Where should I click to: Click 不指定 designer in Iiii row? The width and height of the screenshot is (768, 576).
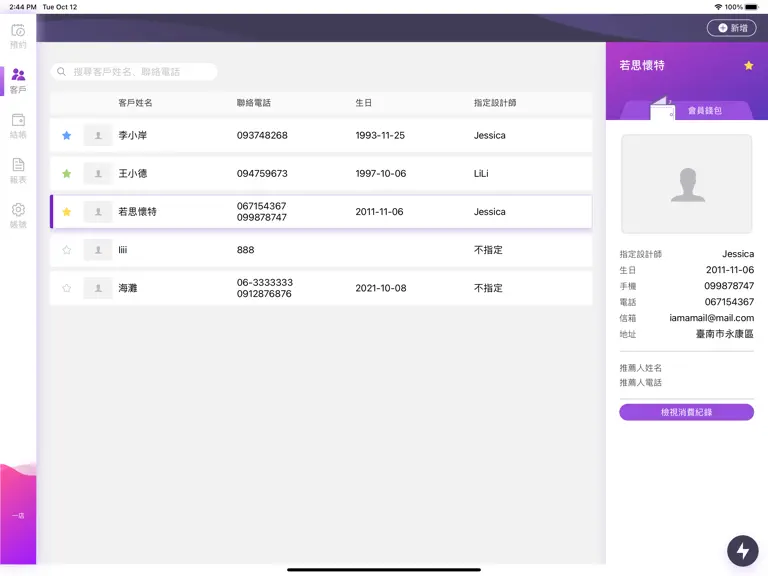click(x=488, y=250)
